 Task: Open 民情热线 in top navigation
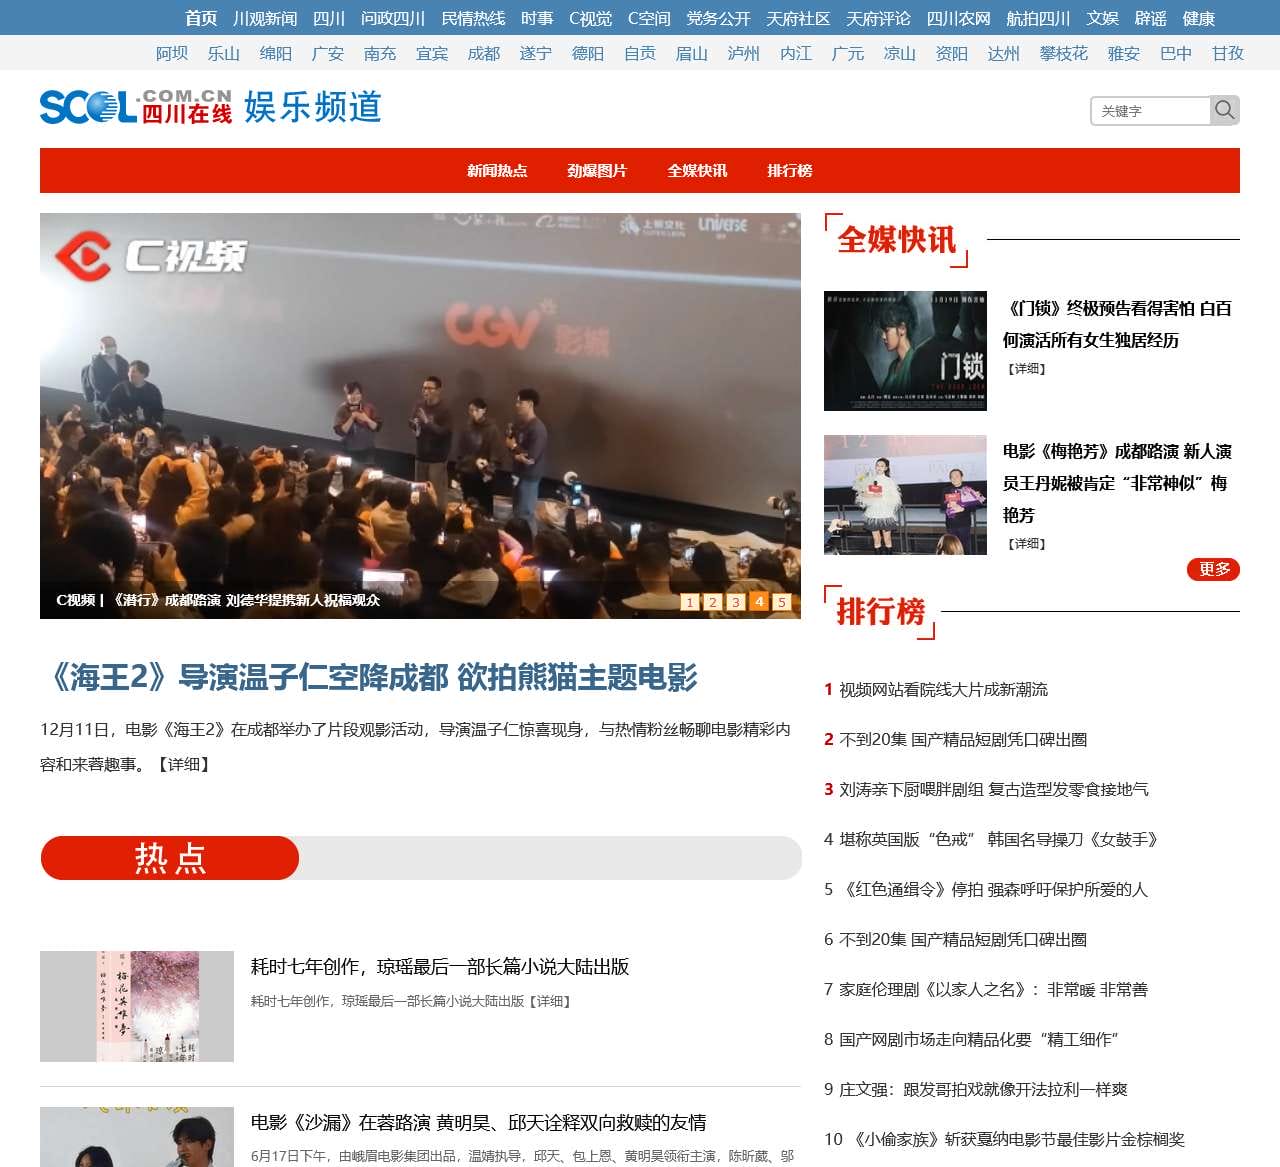[473, 18]
